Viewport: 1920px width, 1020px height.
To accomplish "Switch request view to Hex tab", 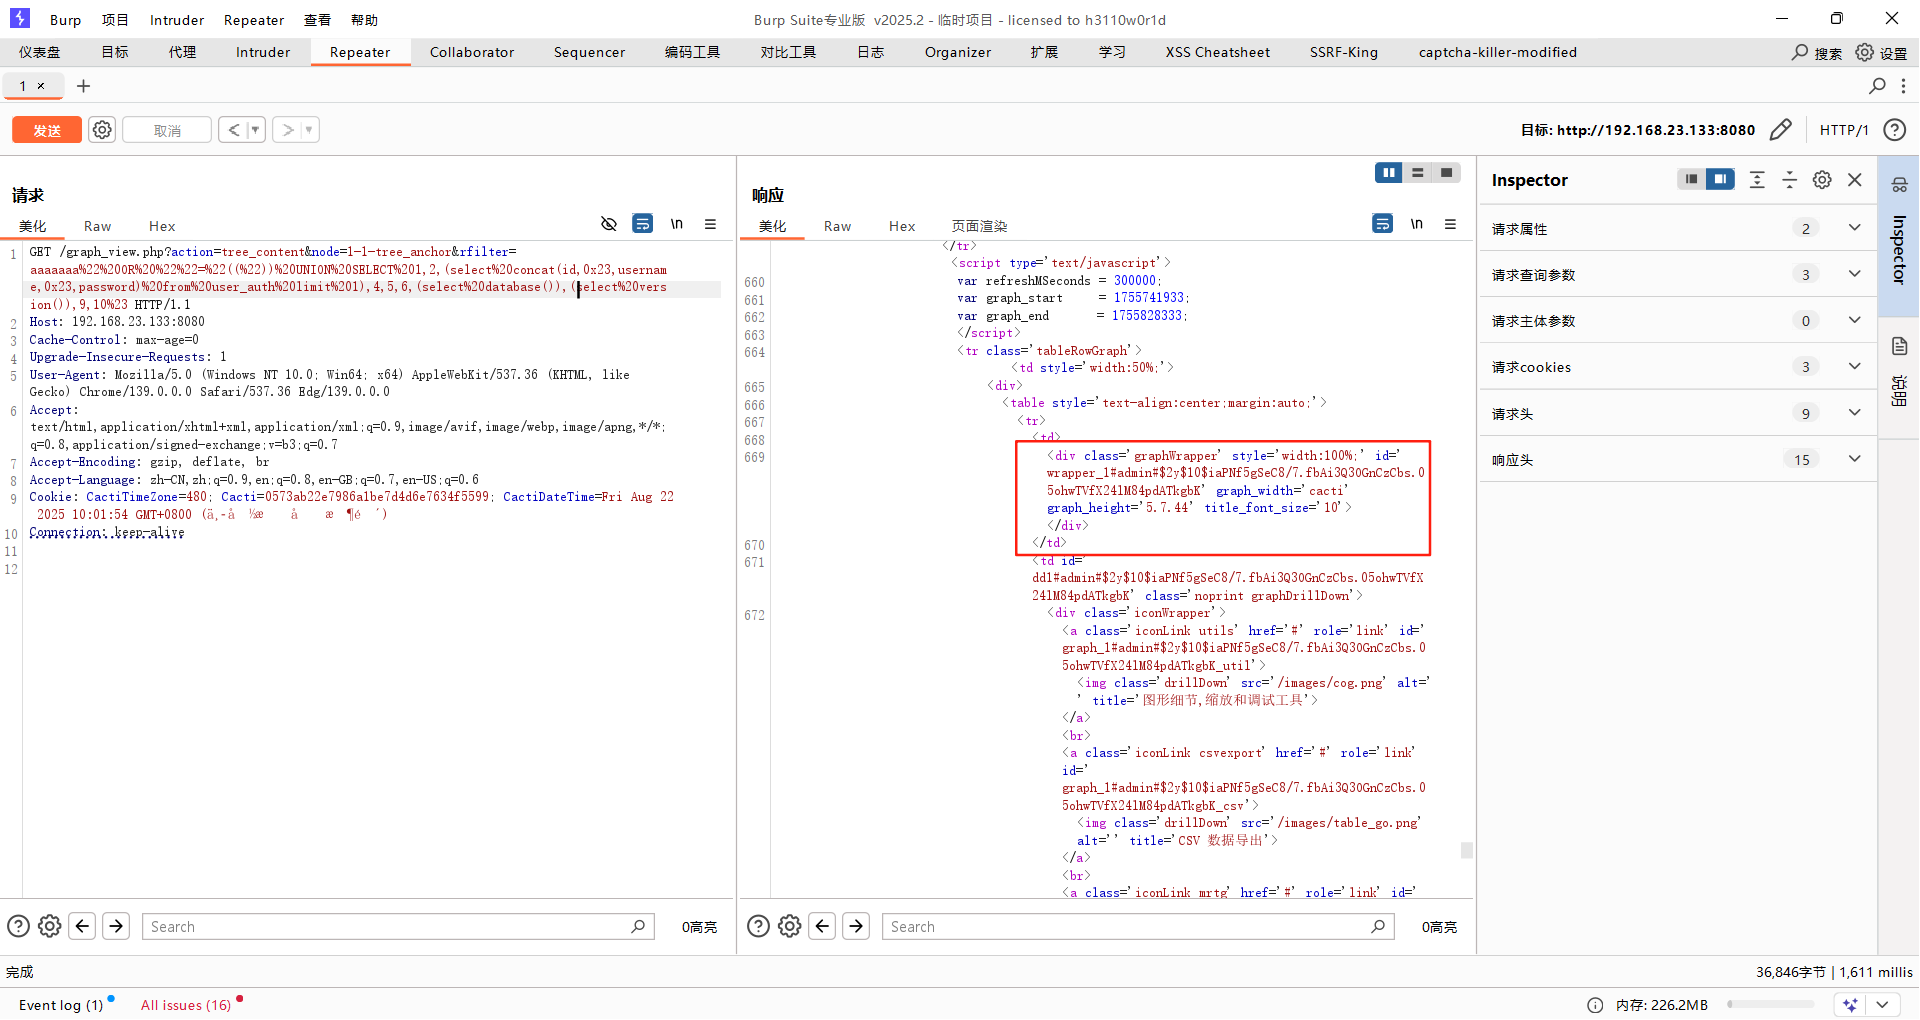I will point(162,226).
